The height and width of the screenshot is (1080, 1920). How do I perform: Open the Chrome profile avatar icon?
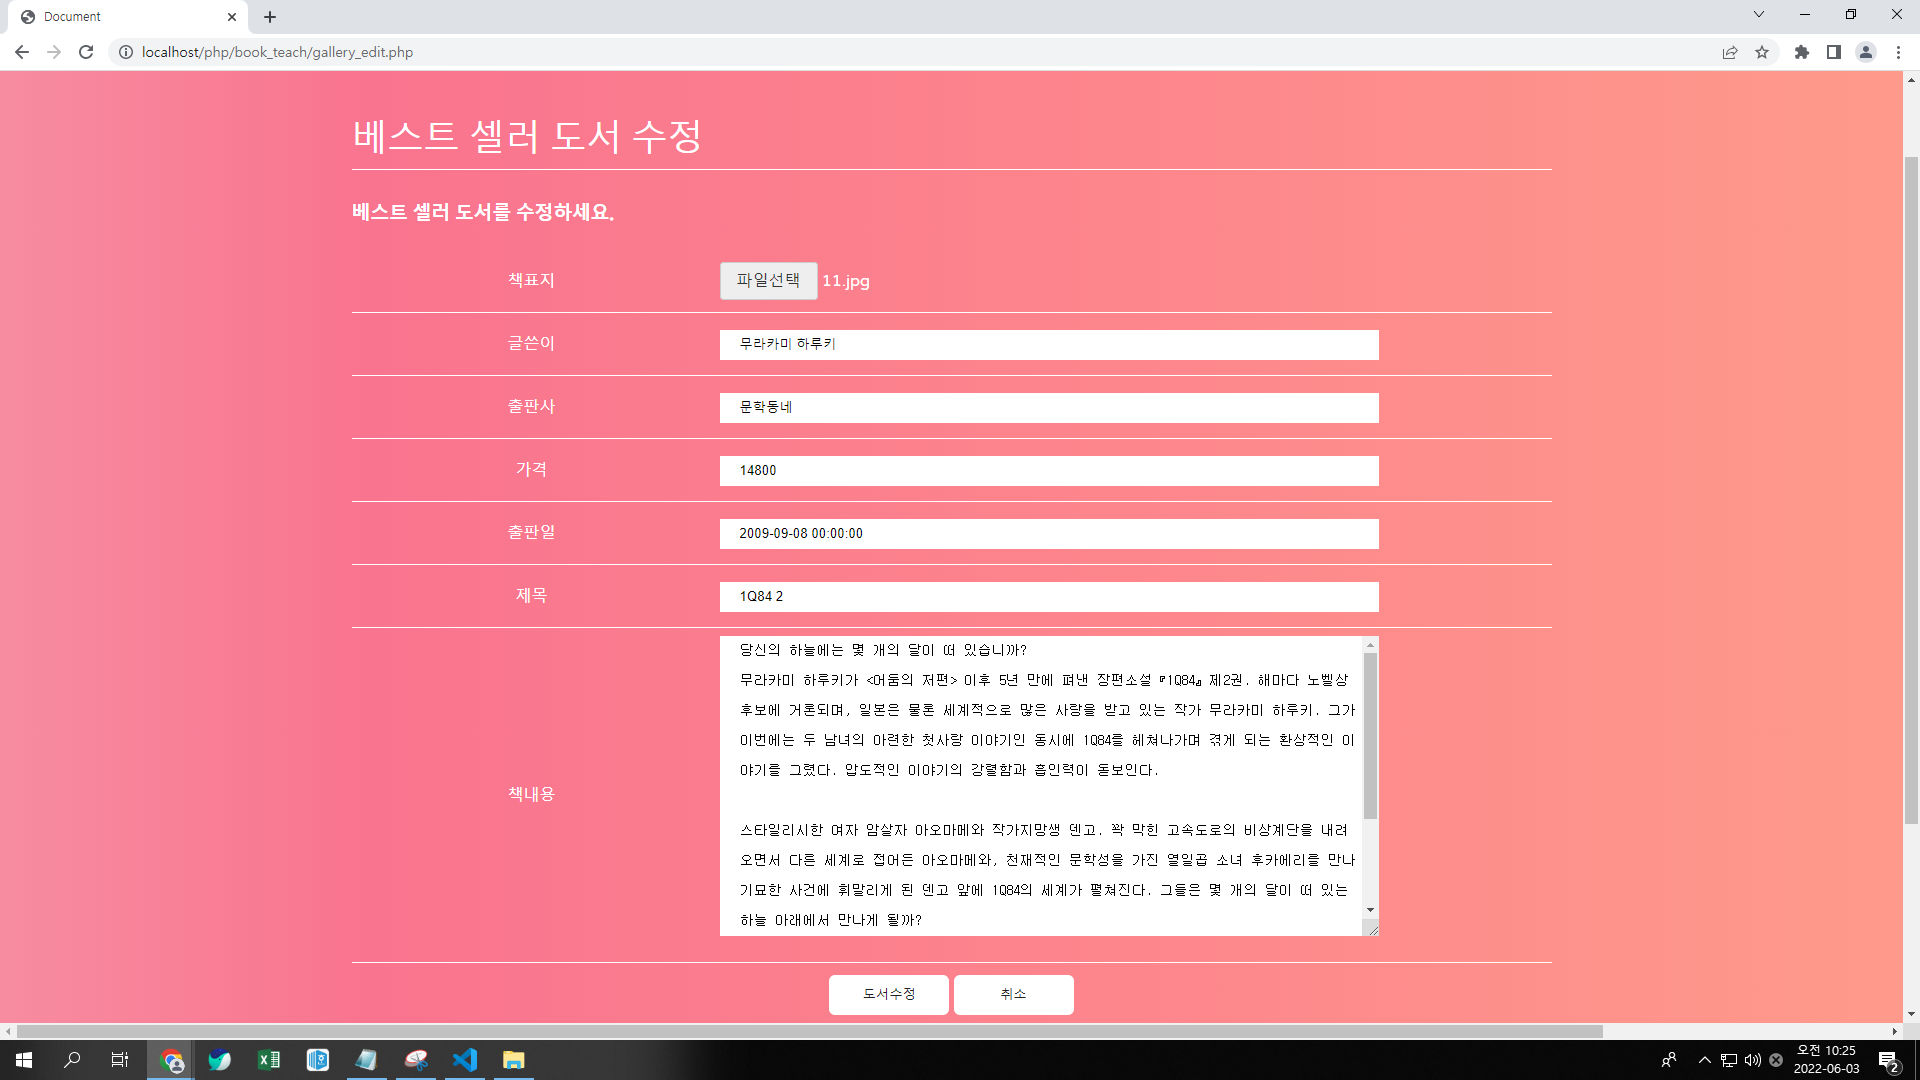[1865, 52]
